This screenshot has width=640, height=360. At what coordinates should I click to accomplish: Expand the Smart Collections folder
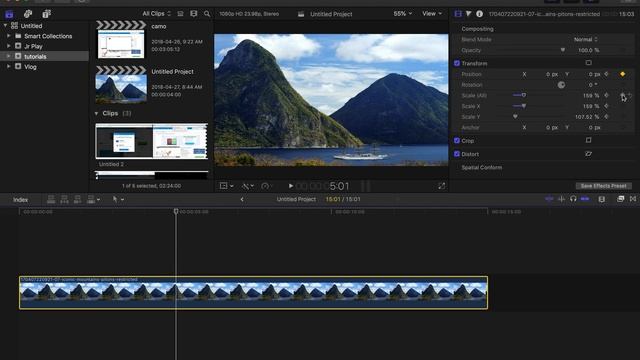(9, 36)
